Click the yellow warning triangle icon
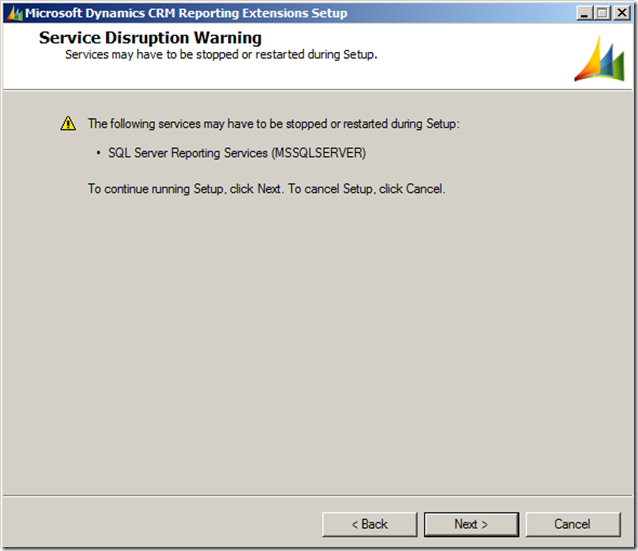This screenshot has width=638, height=551. click(x=68, y=123)
